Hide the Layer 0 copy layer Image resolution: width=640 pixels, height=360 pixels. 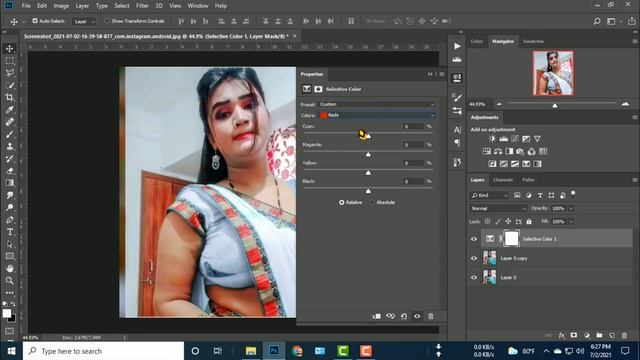(474, 258)
